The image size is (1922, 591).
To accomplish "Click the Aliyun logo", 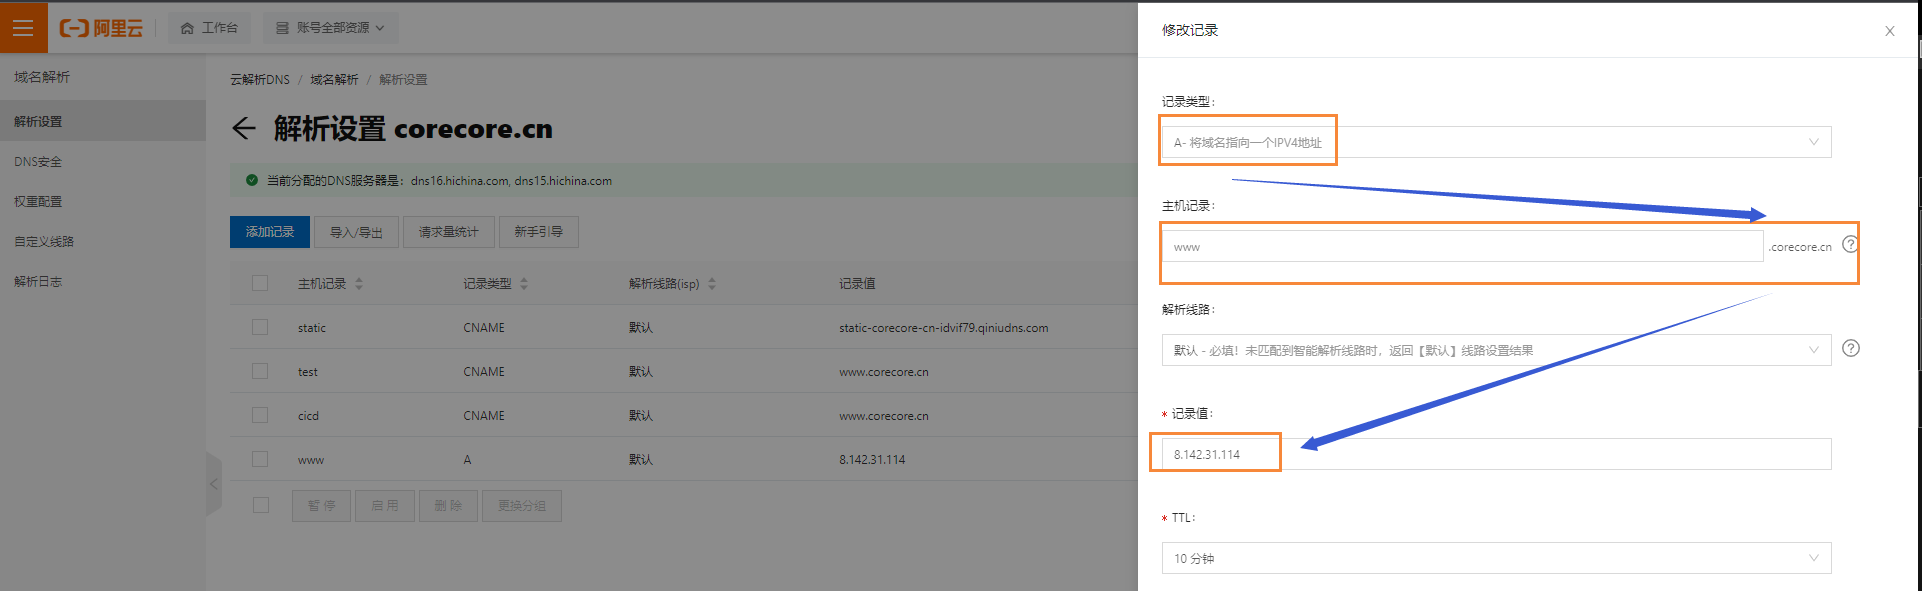I will 101,28.
